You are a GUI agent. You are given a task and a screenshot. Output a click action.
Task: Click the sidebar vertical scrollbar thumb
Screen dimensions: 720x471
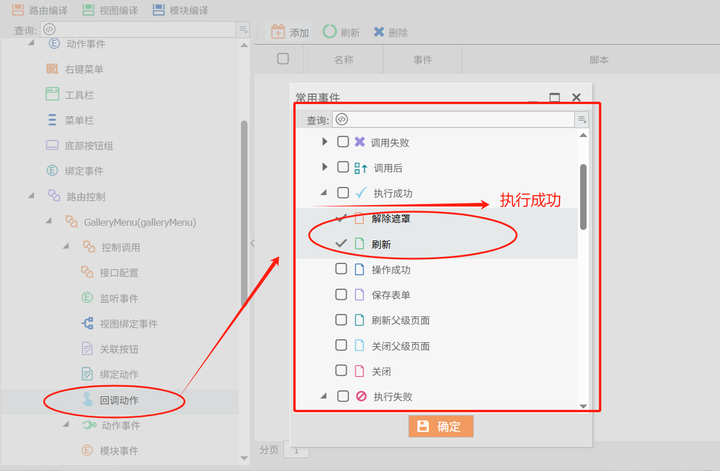click(x=244, y=213)
